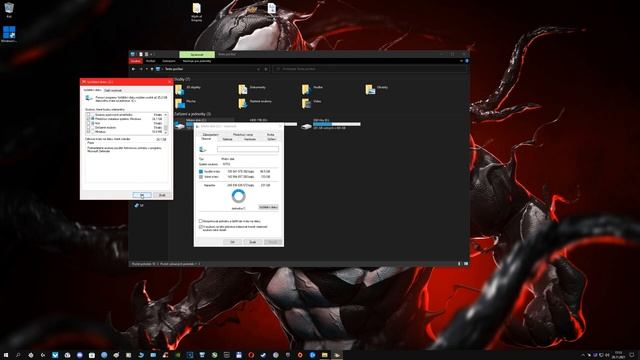Open the text document on desktop
640x360 pixels.
point(271,8)
